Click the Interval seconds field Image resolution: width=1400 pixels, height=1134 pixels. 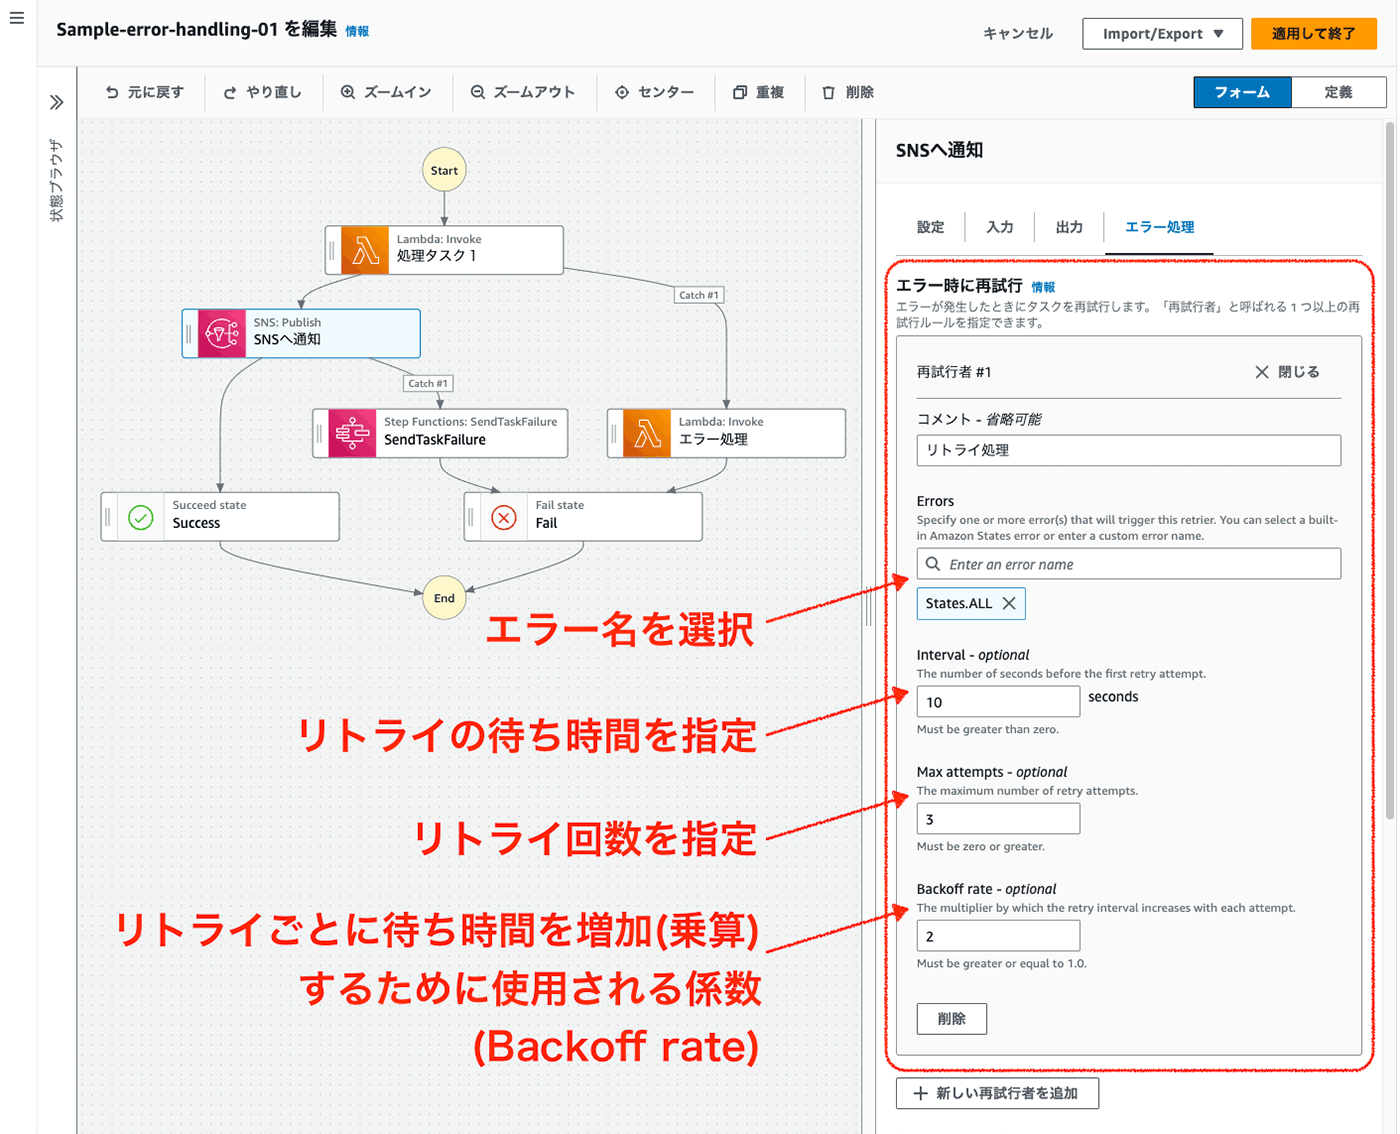[998, 702]
